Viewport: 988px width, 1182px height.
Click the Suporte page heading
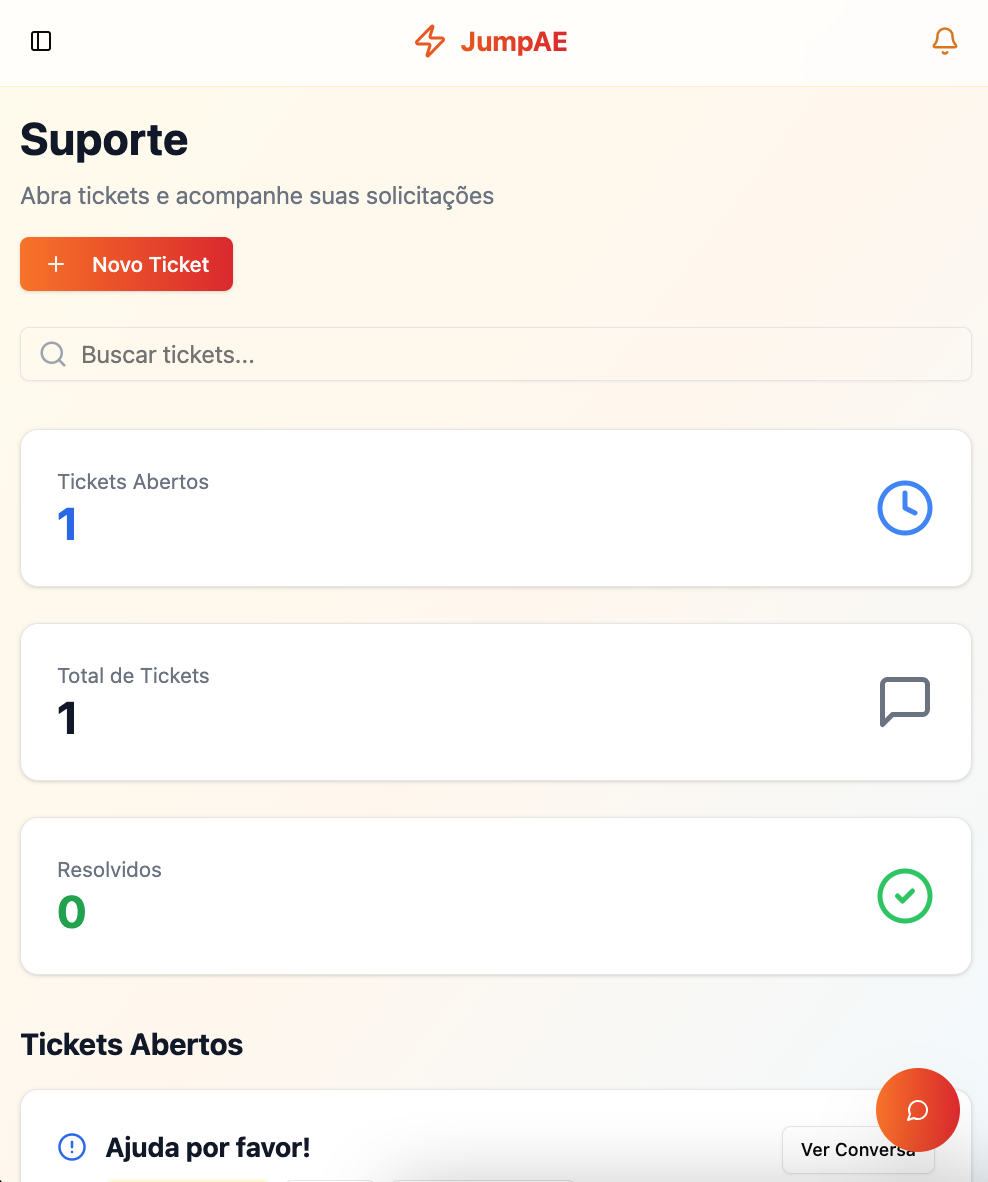(104, 139)
